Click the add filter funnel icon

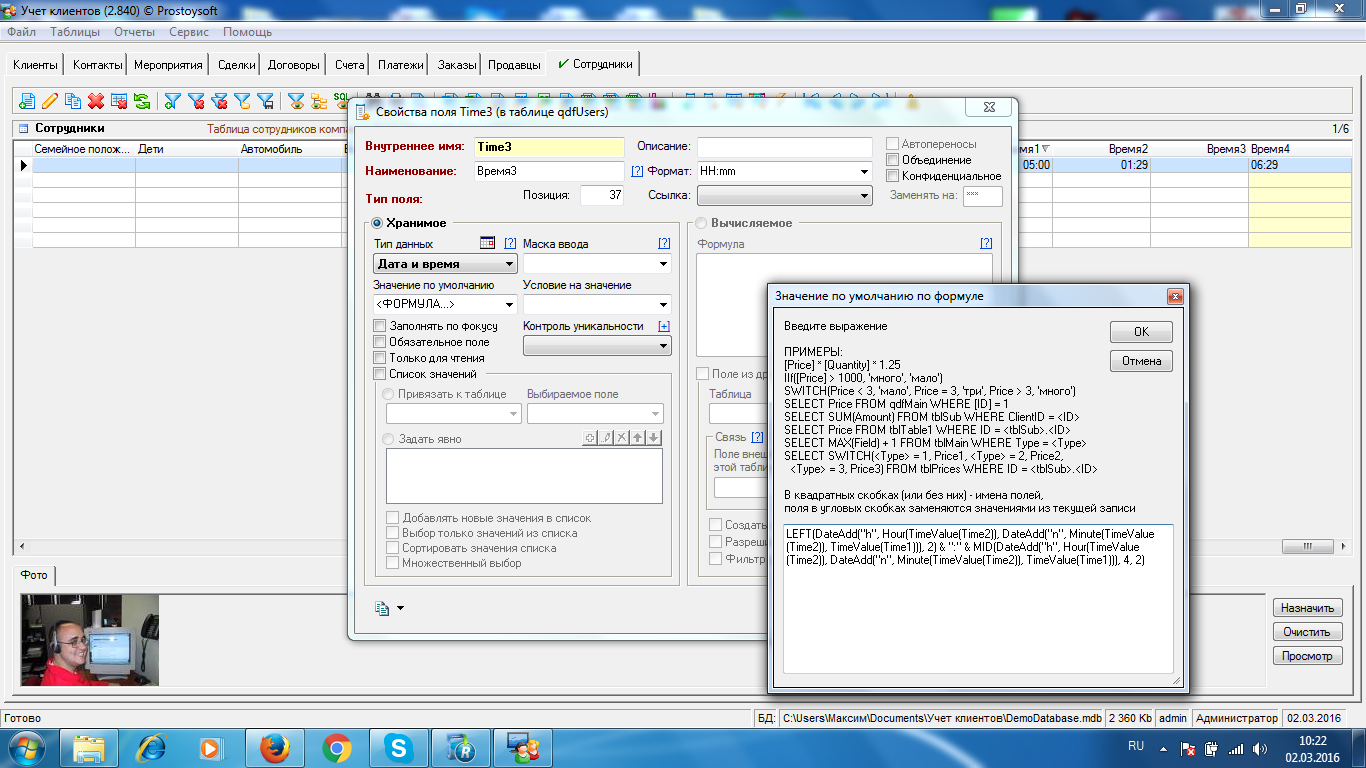point(173,101)
